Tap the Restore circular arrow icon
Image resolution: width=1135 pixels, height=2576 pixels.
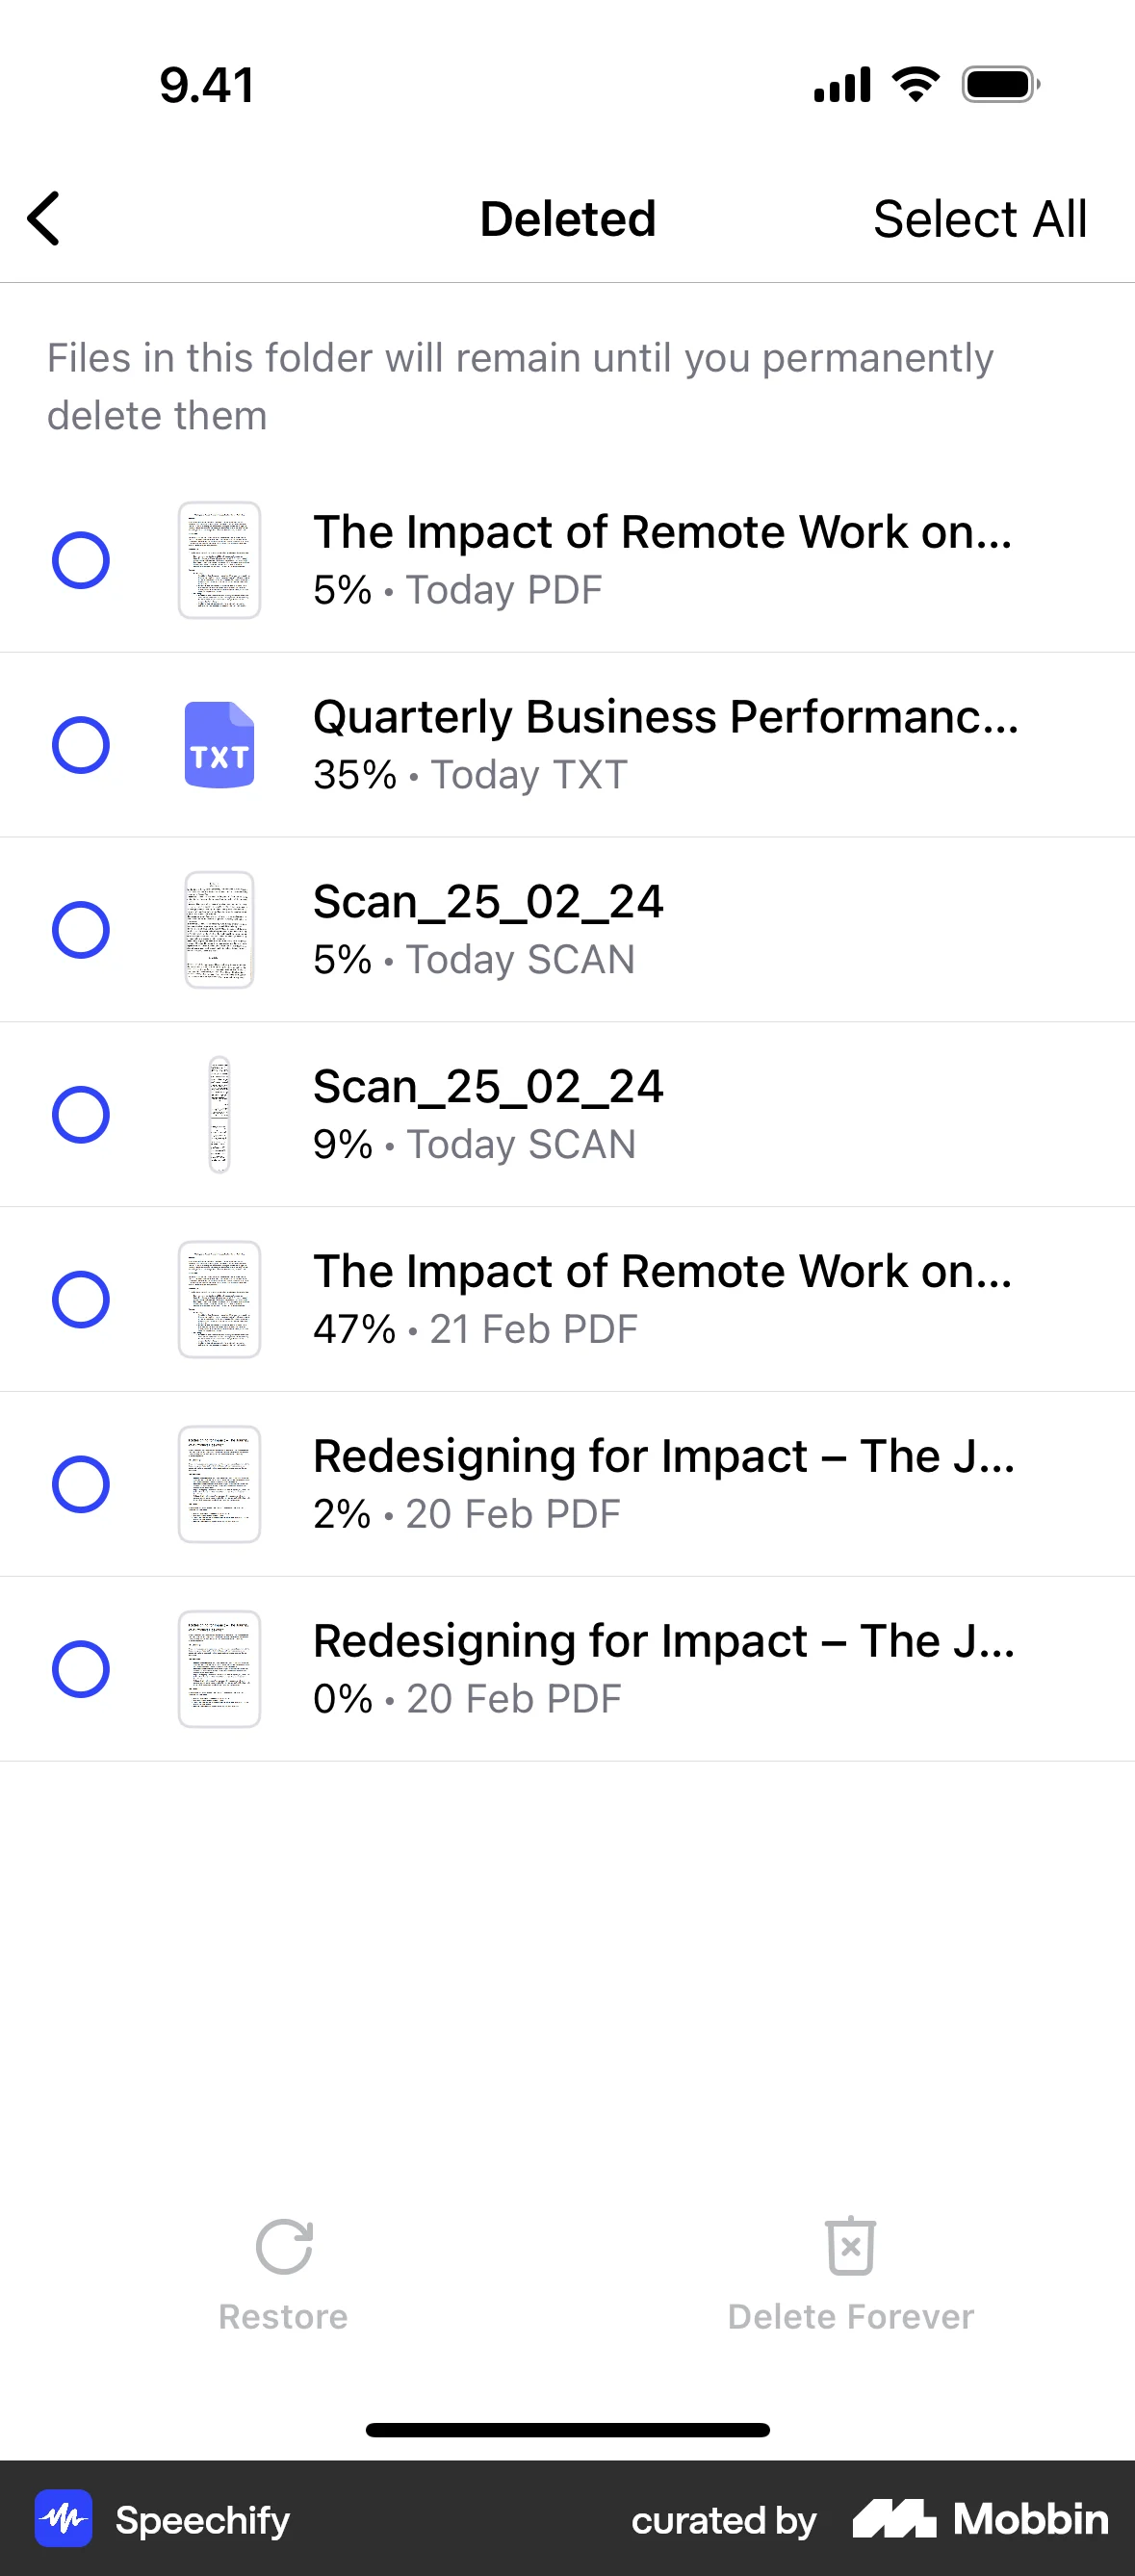click(284, 2247)
